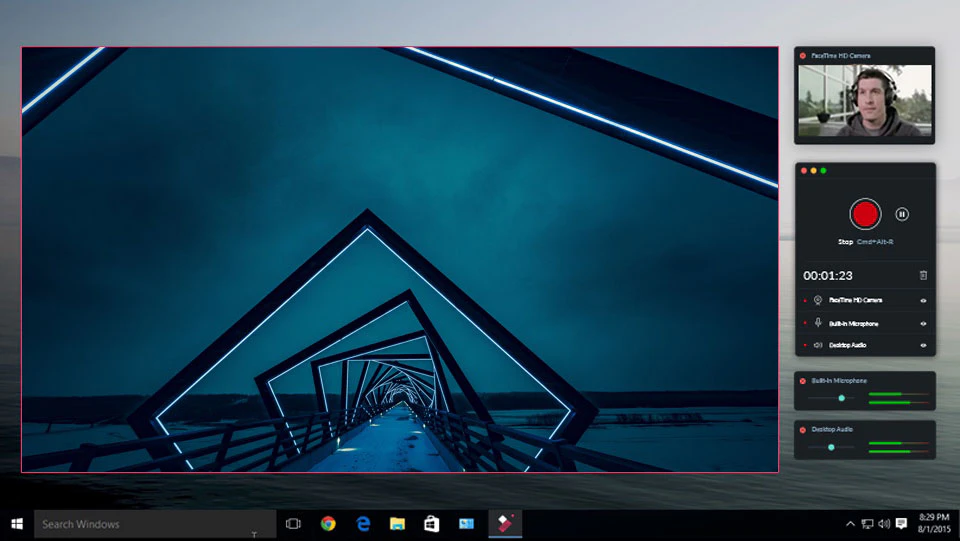Select the Desktop Audio source row text
Image resolution: width=960 pixels, height=541 pixels.
pos(847,345)
